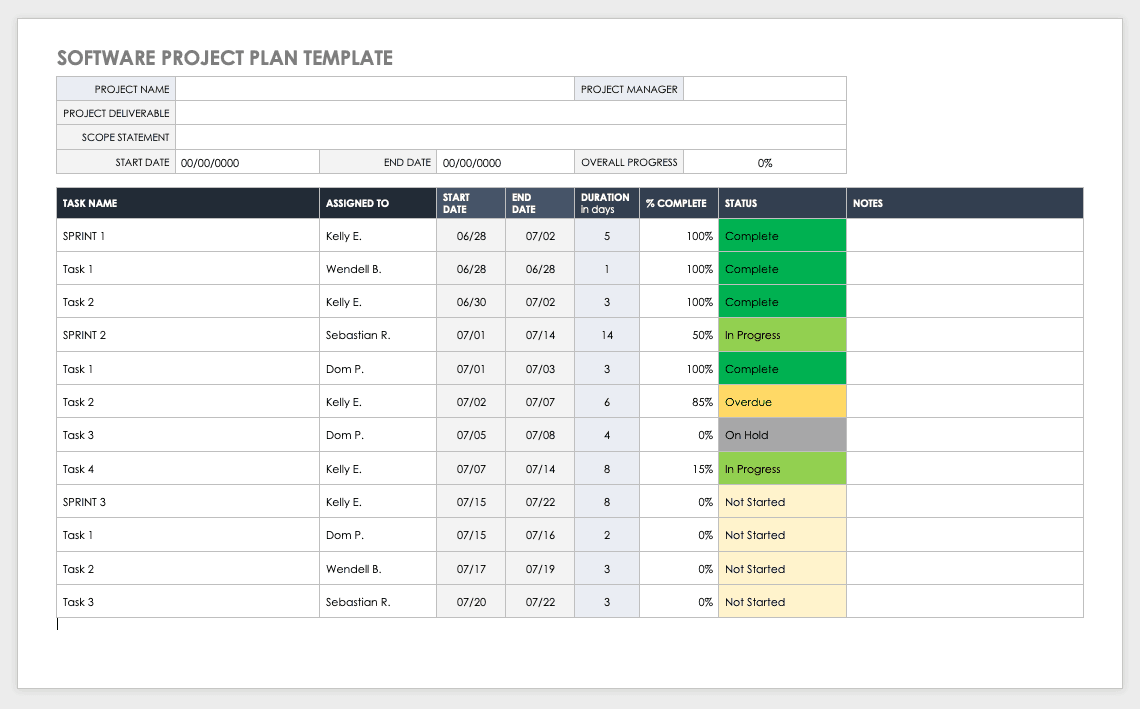Click the gray On Hold status cell

pyautogui.click(x=782, y=435)
